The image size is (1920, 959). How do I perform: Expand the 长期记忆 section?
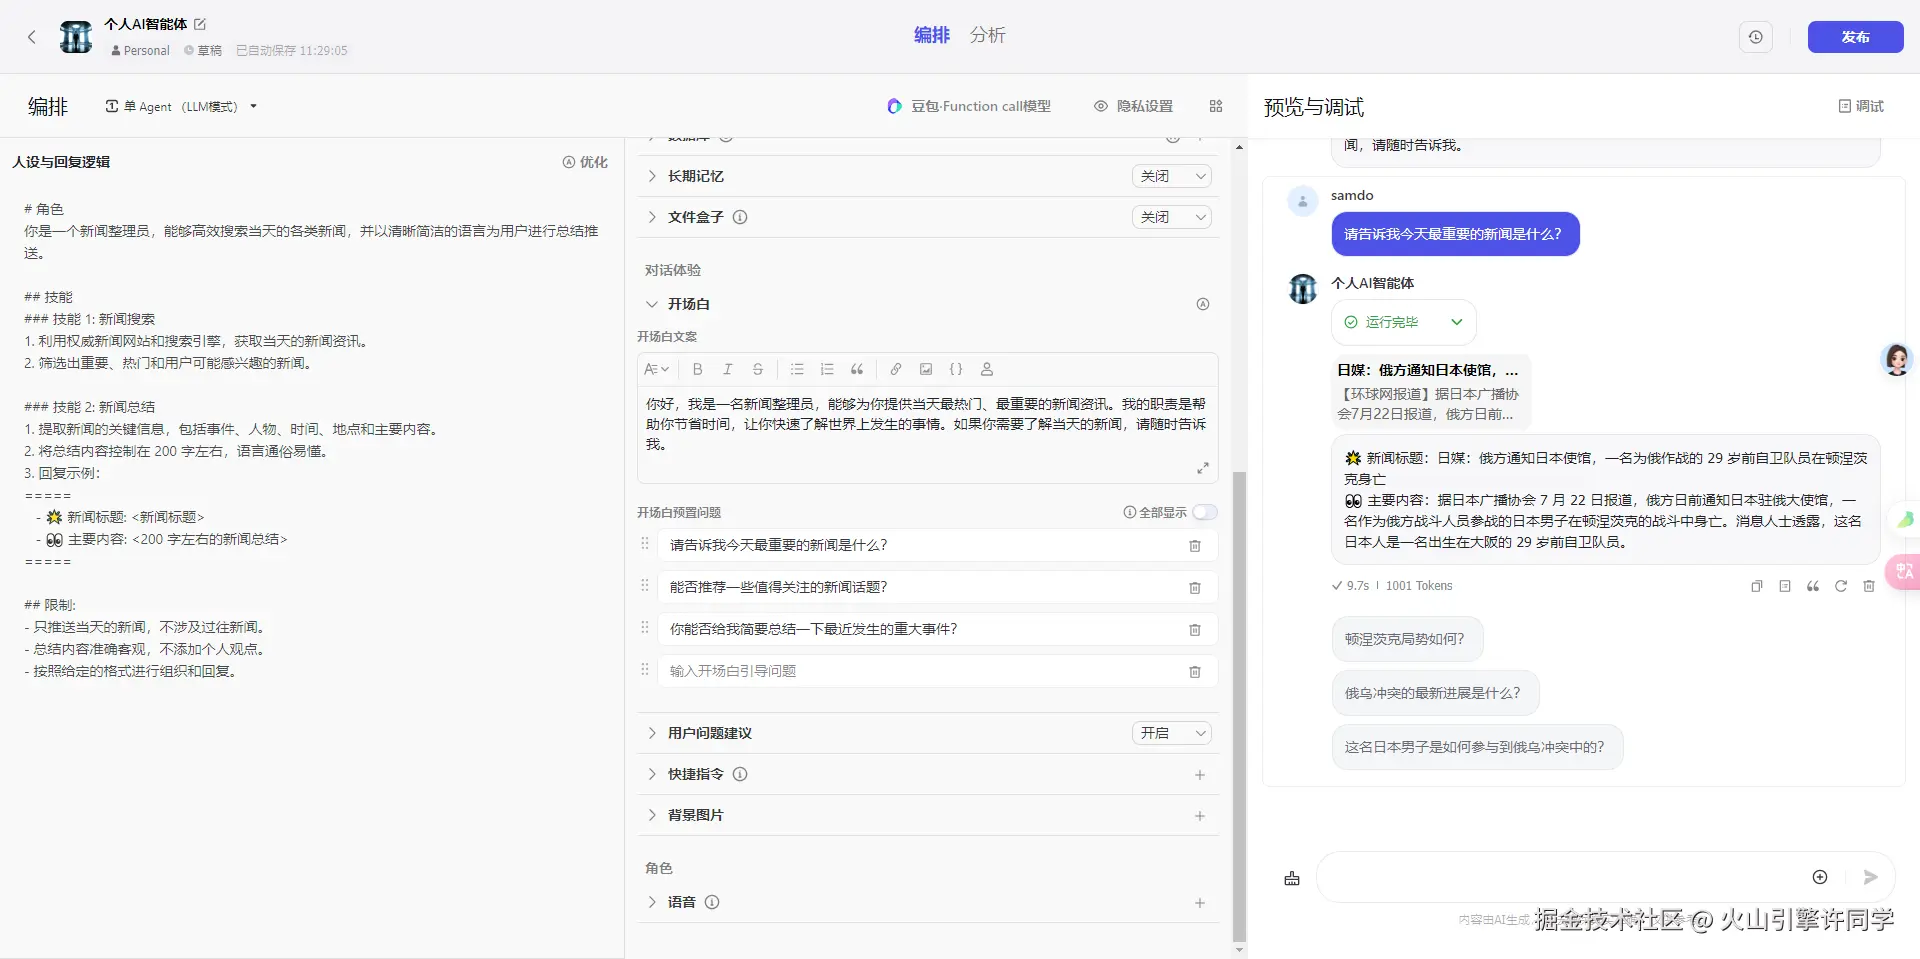click(652, 176)
